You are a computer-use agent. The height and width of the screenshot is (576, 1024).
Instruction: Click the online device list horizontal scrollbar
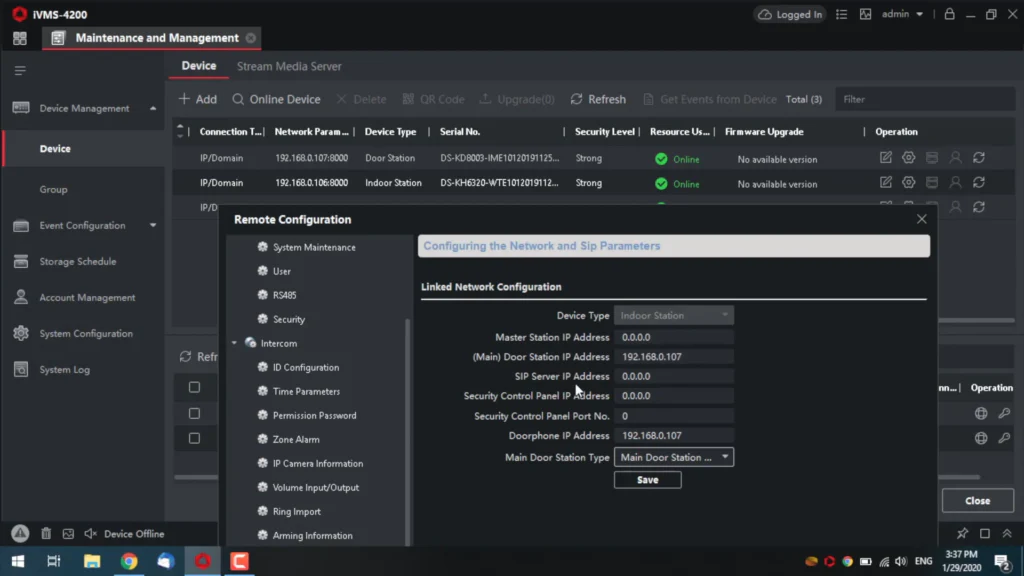[x=959, y=477]
